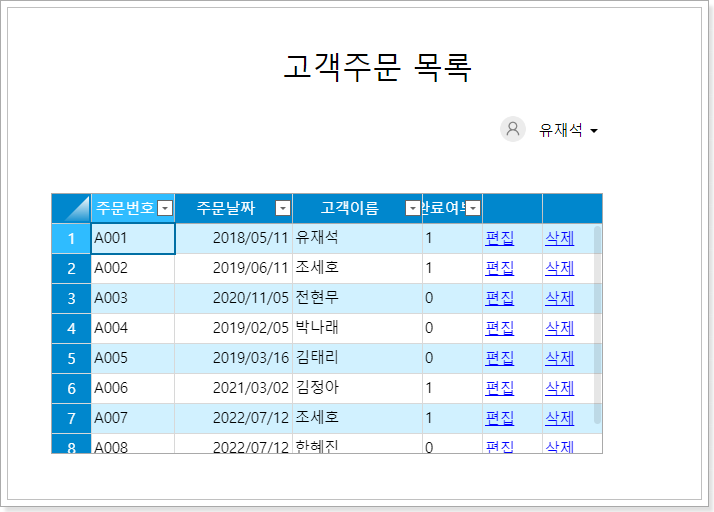This screenshot has height=512, width=714.
Task: Select the A001 order number cell
Action: (132, 238)
